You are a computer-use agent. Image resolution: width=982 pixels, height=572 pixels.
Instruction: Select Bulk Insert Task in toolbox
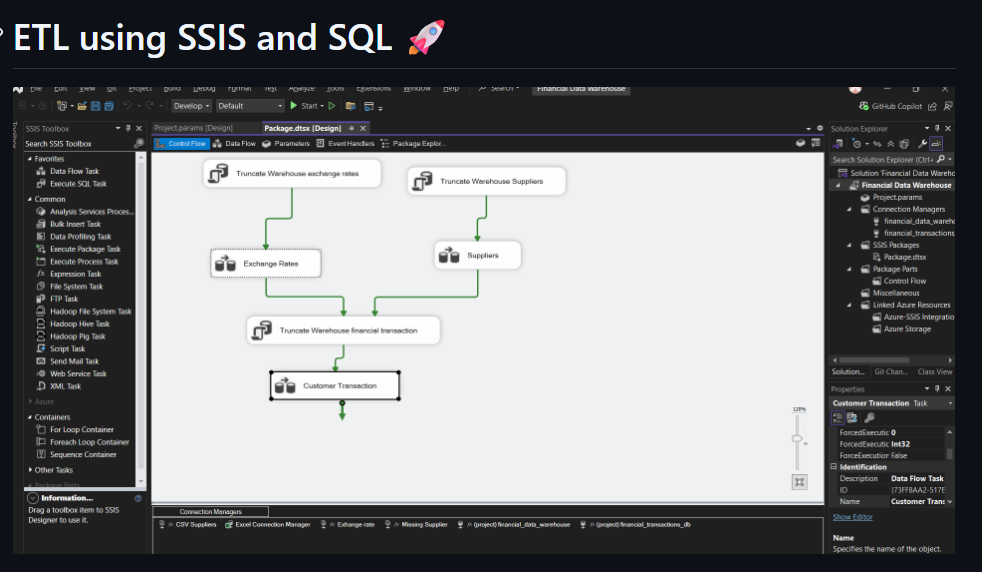(75, 224)
